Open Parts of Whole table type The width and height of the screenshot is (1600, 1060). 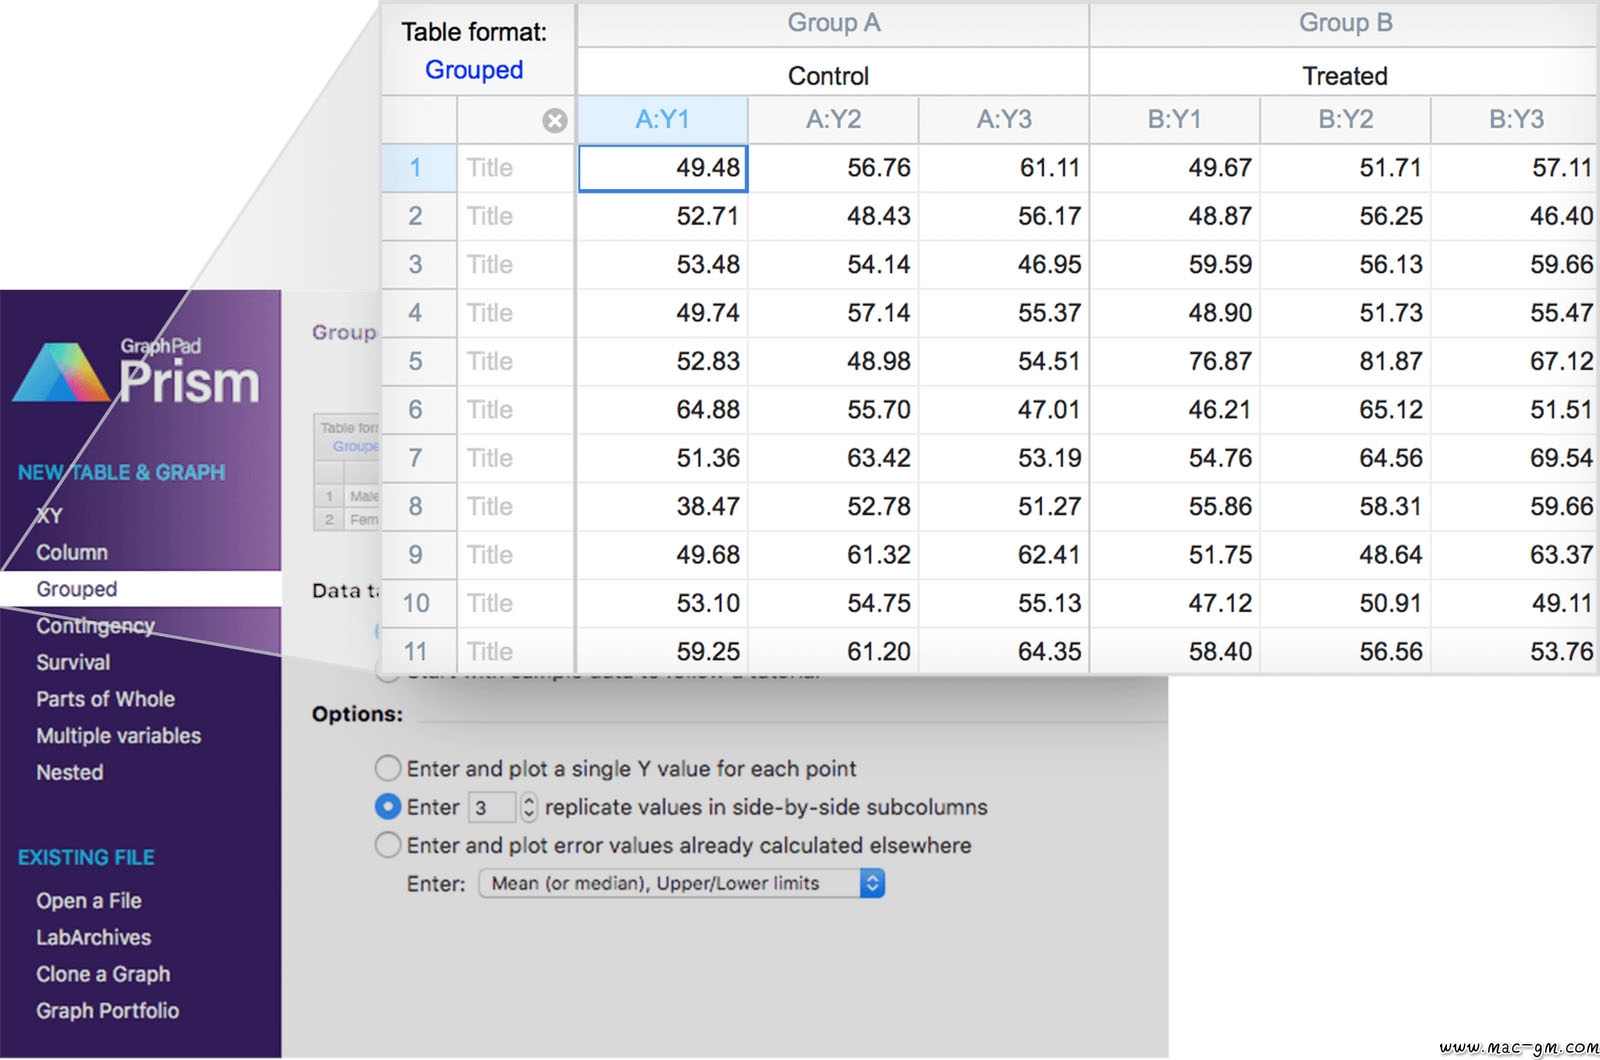[105, 700]
